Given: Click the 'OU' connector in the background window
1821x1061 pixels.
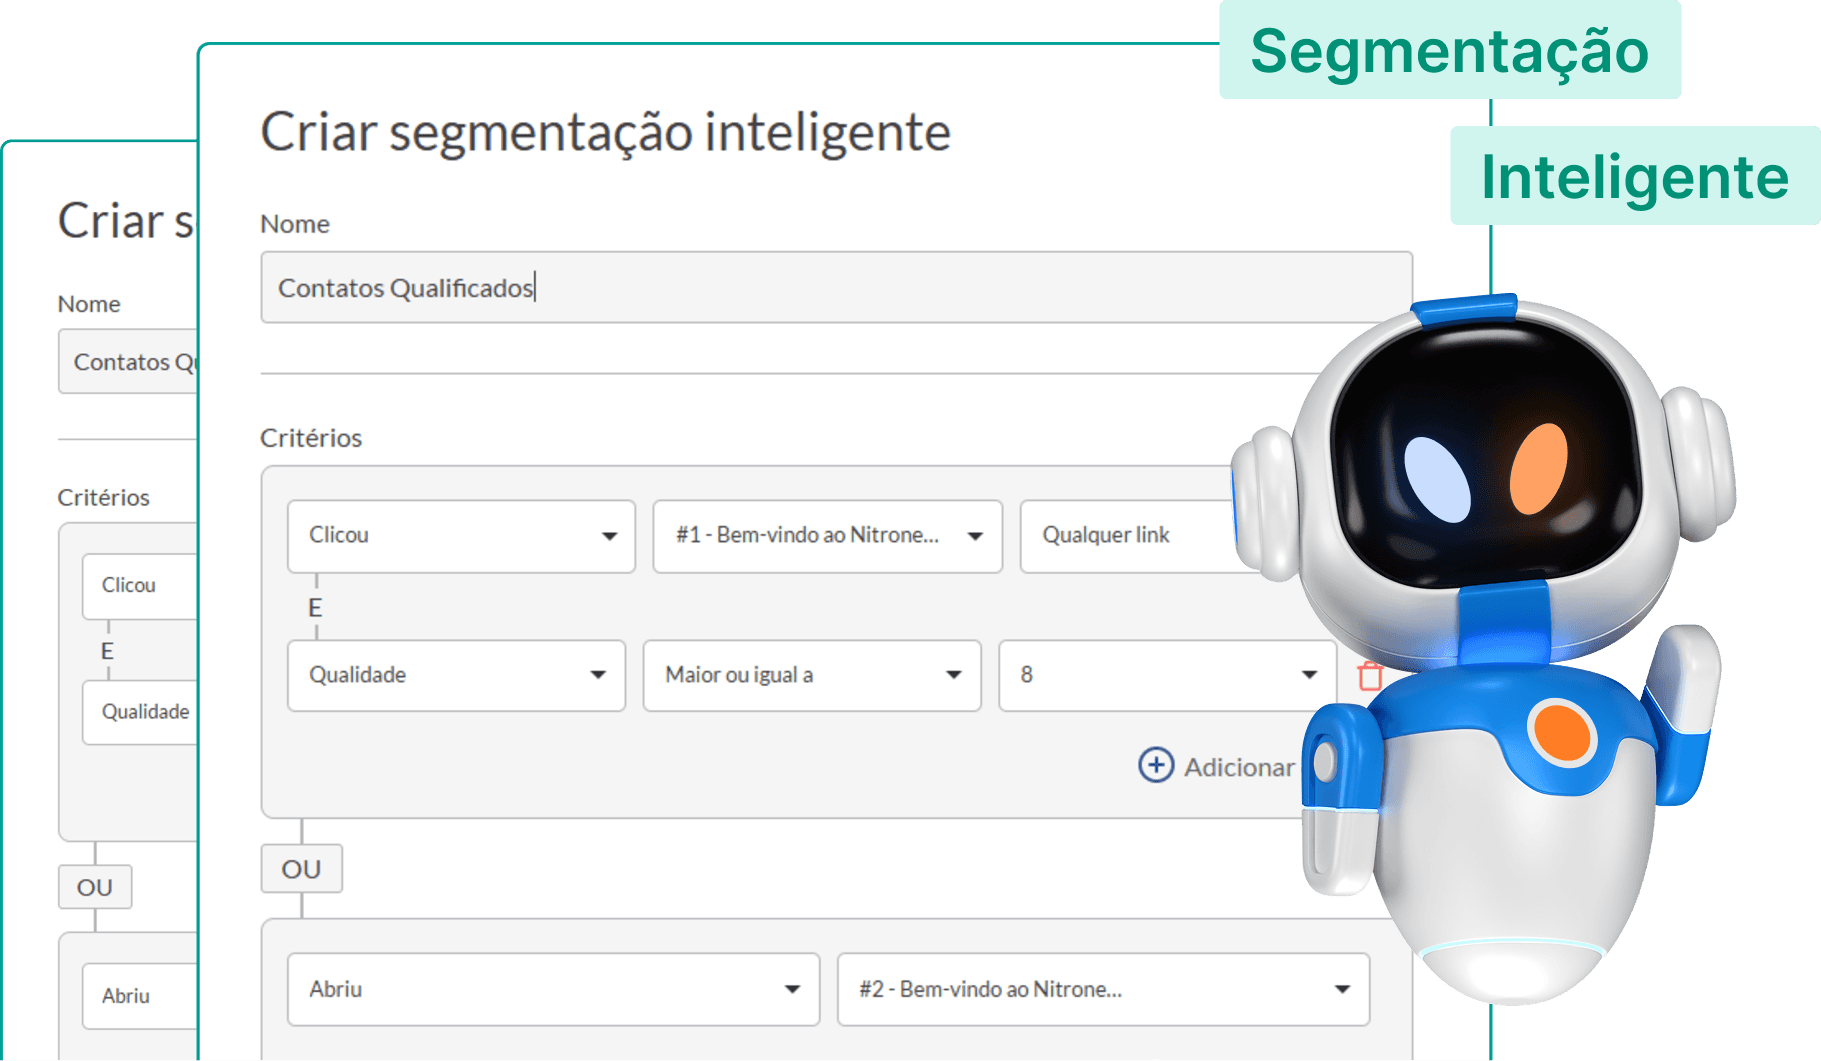Looking at the screenshot, I should 95,887.
